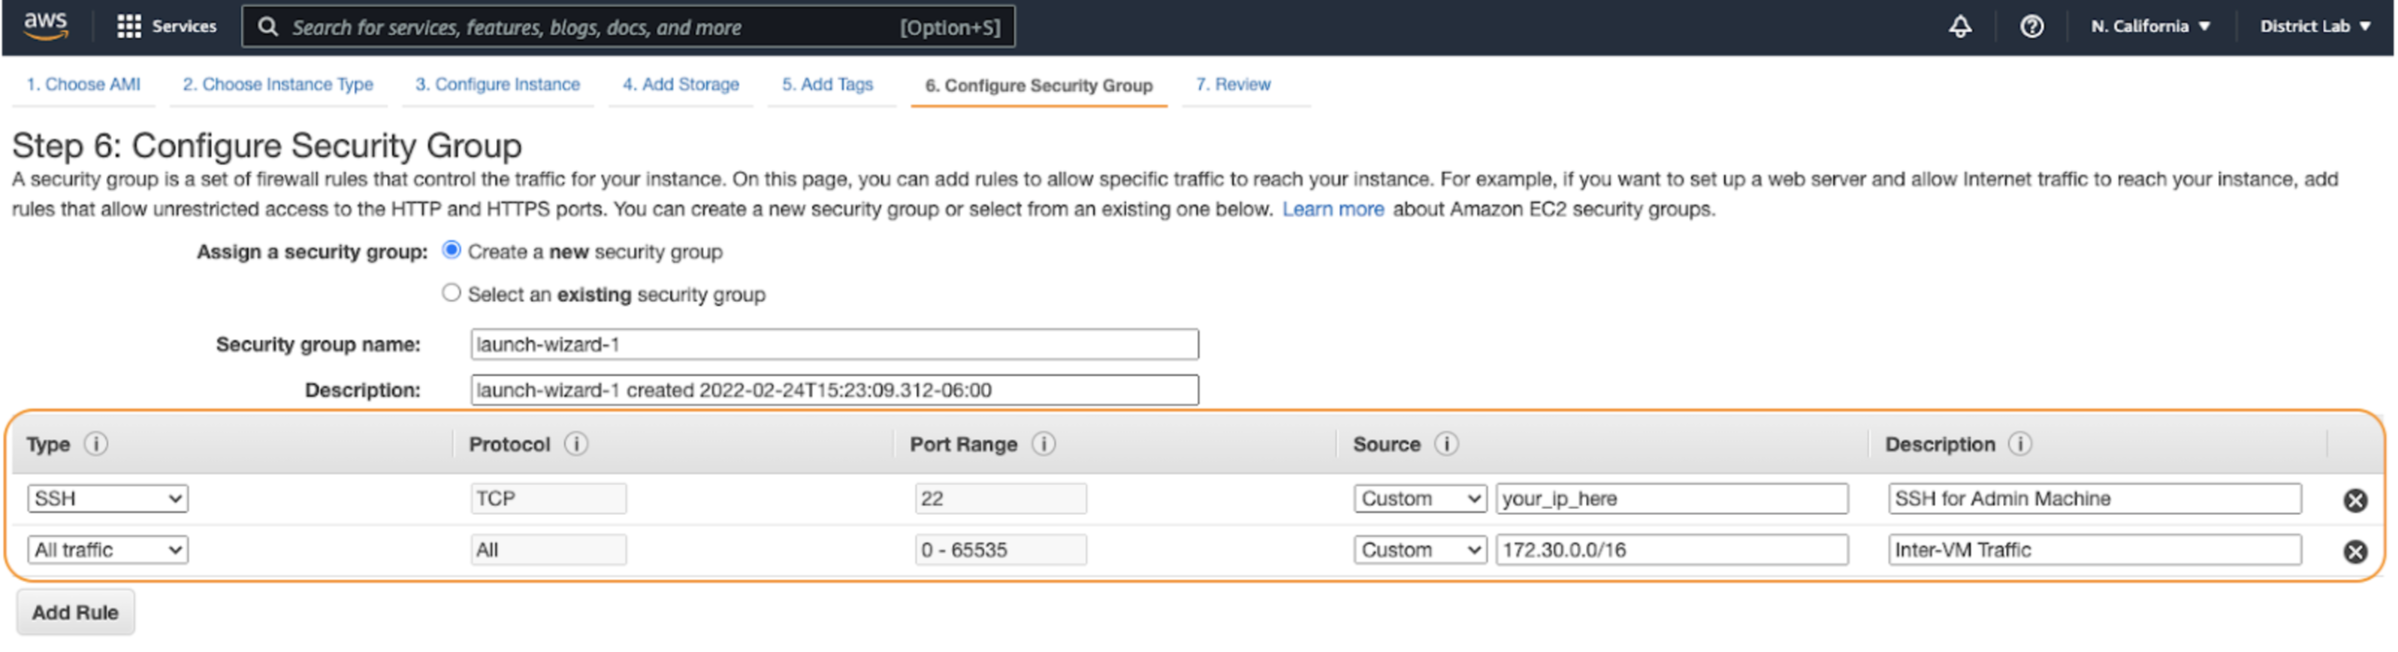Open the Services grid menu icon
This screenshot has width=2398, height=652.
click(x=129, y=27)
